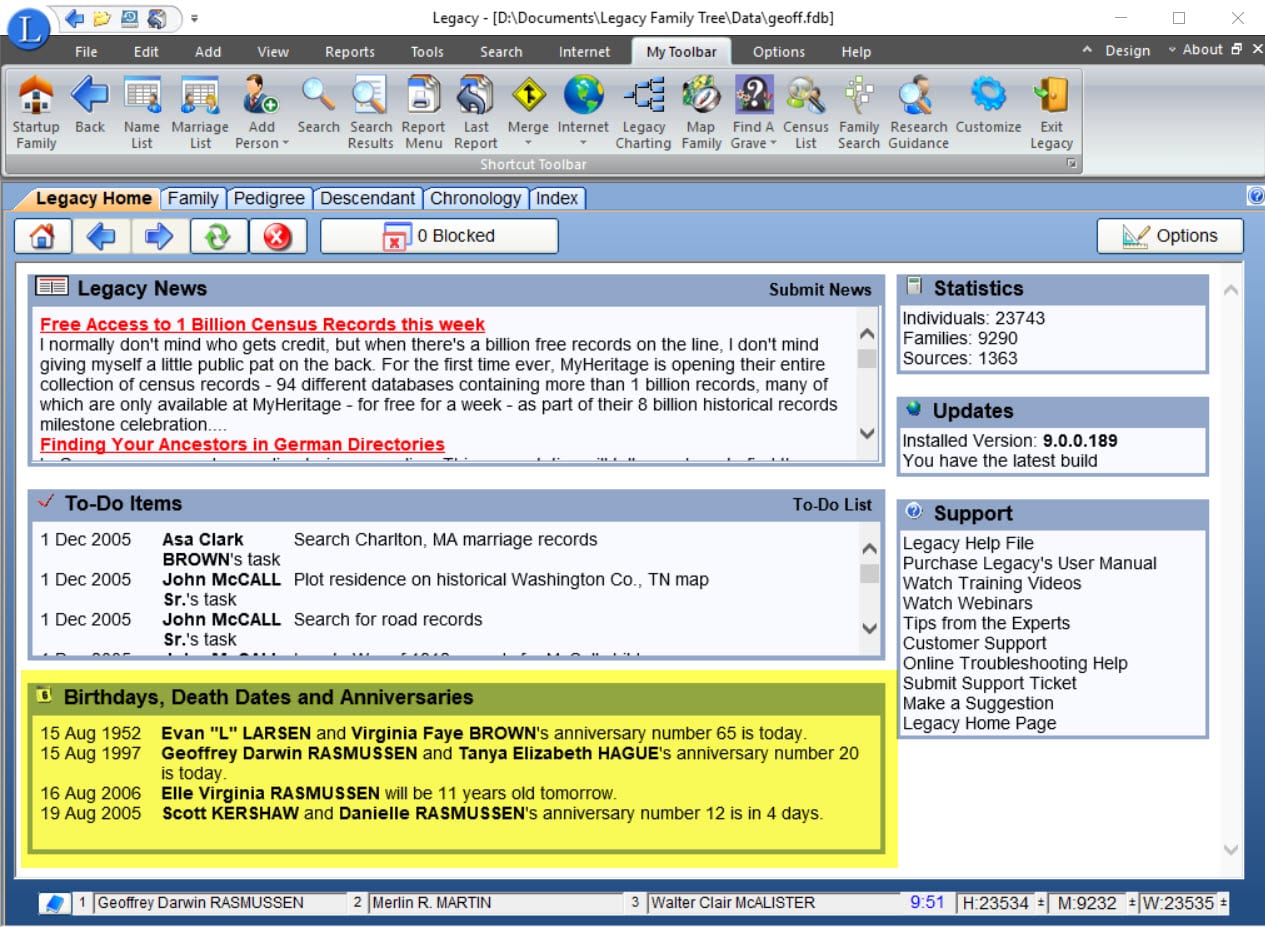The image size is (1265, 927).
Task: Click the Internet globe icon
Action: coord(583,97)
